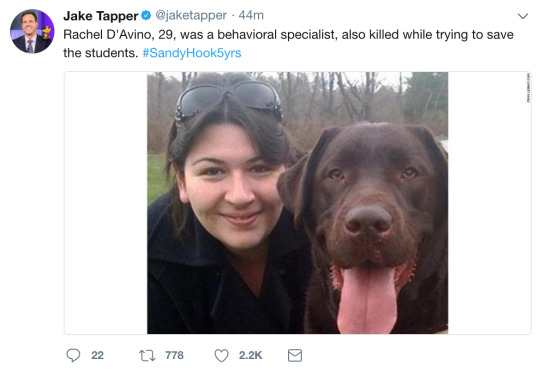Viewport: 540px width, 371px height.
Task: Click the reply count 22
Action: click(x=97, y=355)
